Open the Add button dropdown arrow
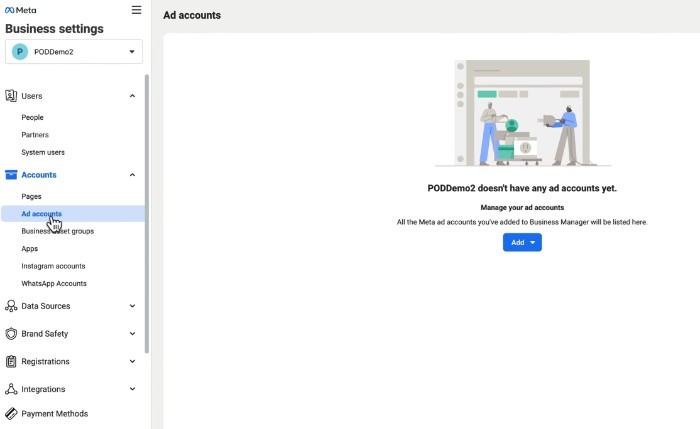This screenshot has height=429, width=700. tap(533, 242)
